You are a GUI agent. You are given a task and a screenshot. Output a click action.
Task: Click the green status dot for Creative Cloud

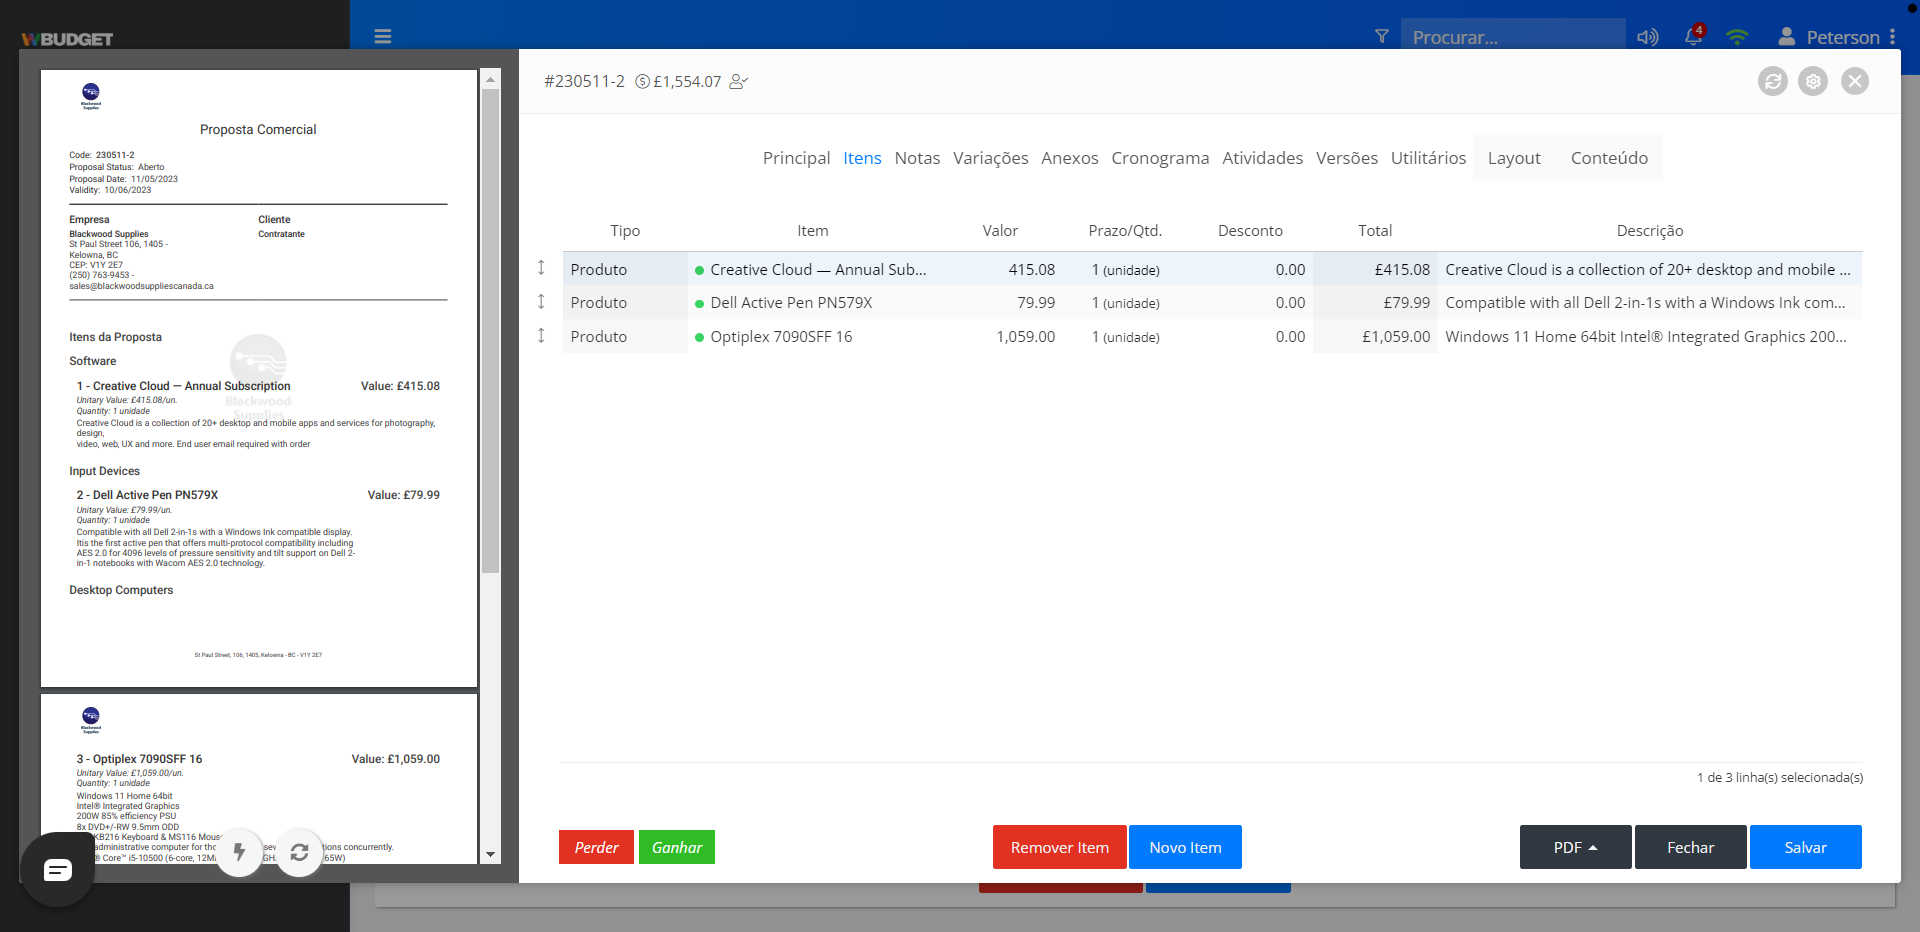point(700,270)
